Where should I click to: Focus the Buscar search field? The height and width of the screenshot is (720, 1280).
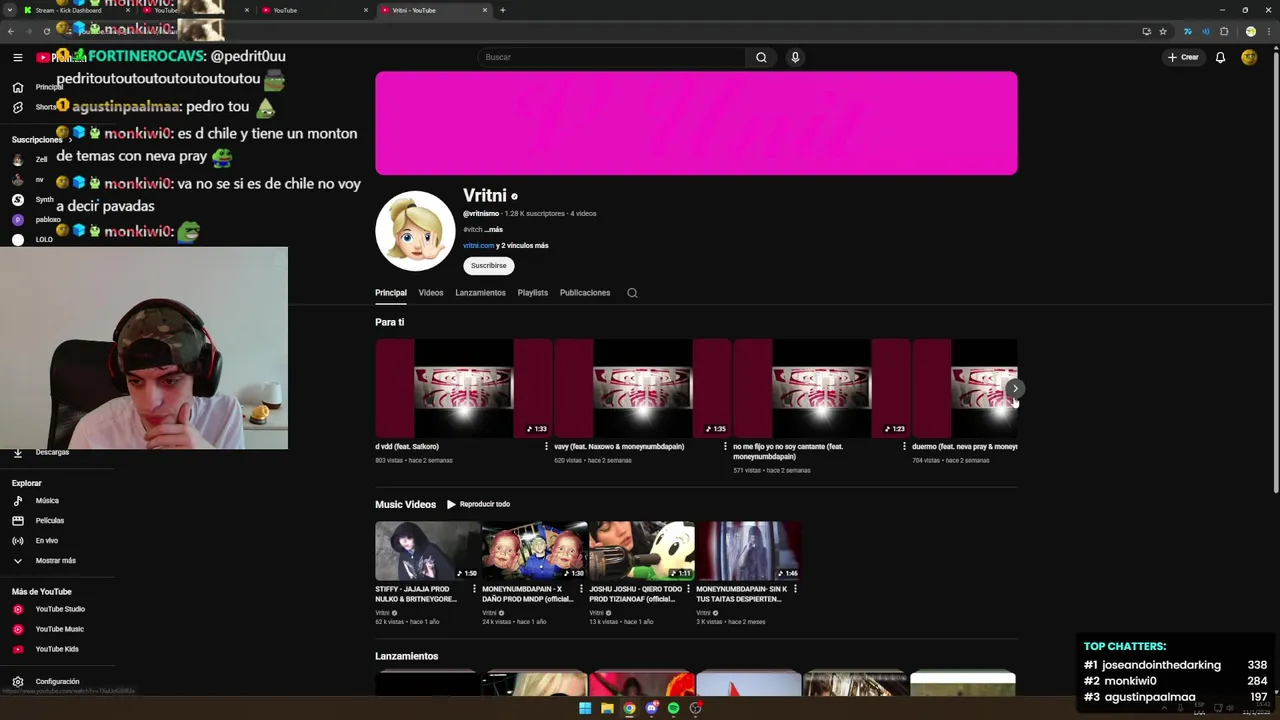click(x=611, y=57)
